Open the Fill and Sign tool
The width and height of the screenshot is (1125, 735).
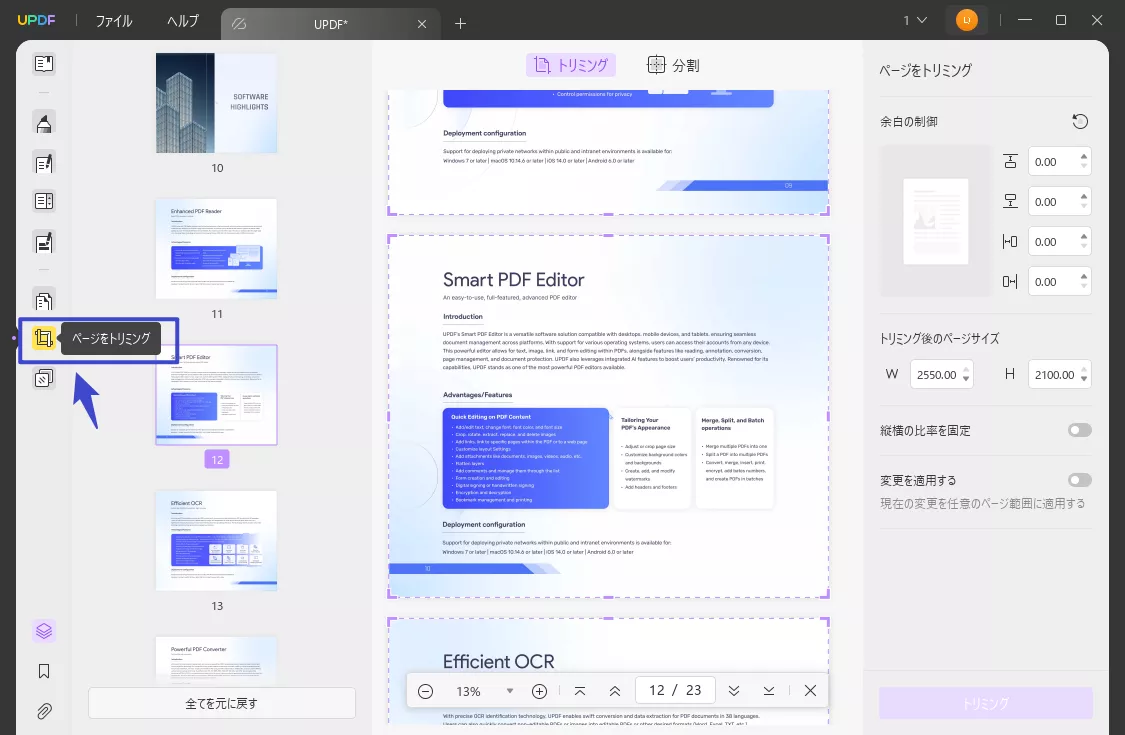[x=44, y=243]
